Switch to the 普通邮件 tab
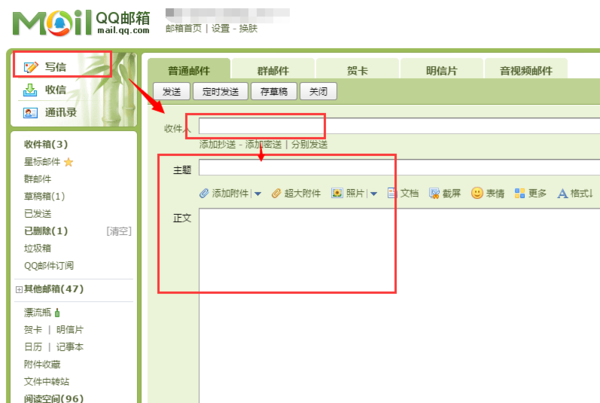 click(189, 70)
